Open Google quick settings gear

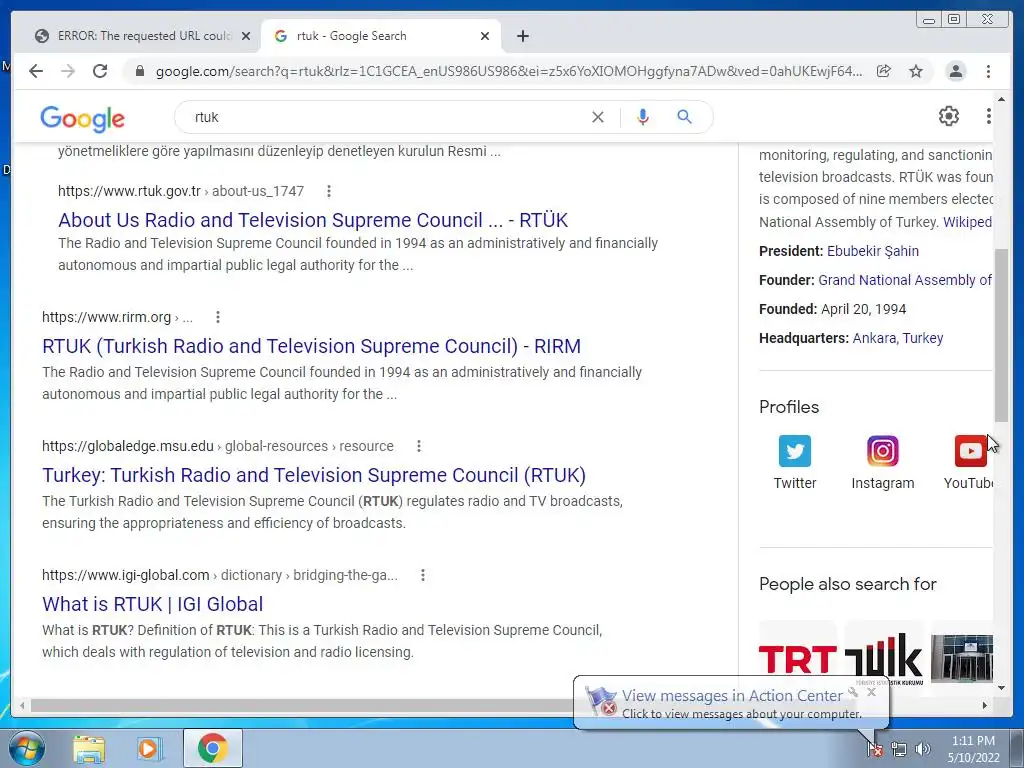pyautogui.click(x=948, y=116)
